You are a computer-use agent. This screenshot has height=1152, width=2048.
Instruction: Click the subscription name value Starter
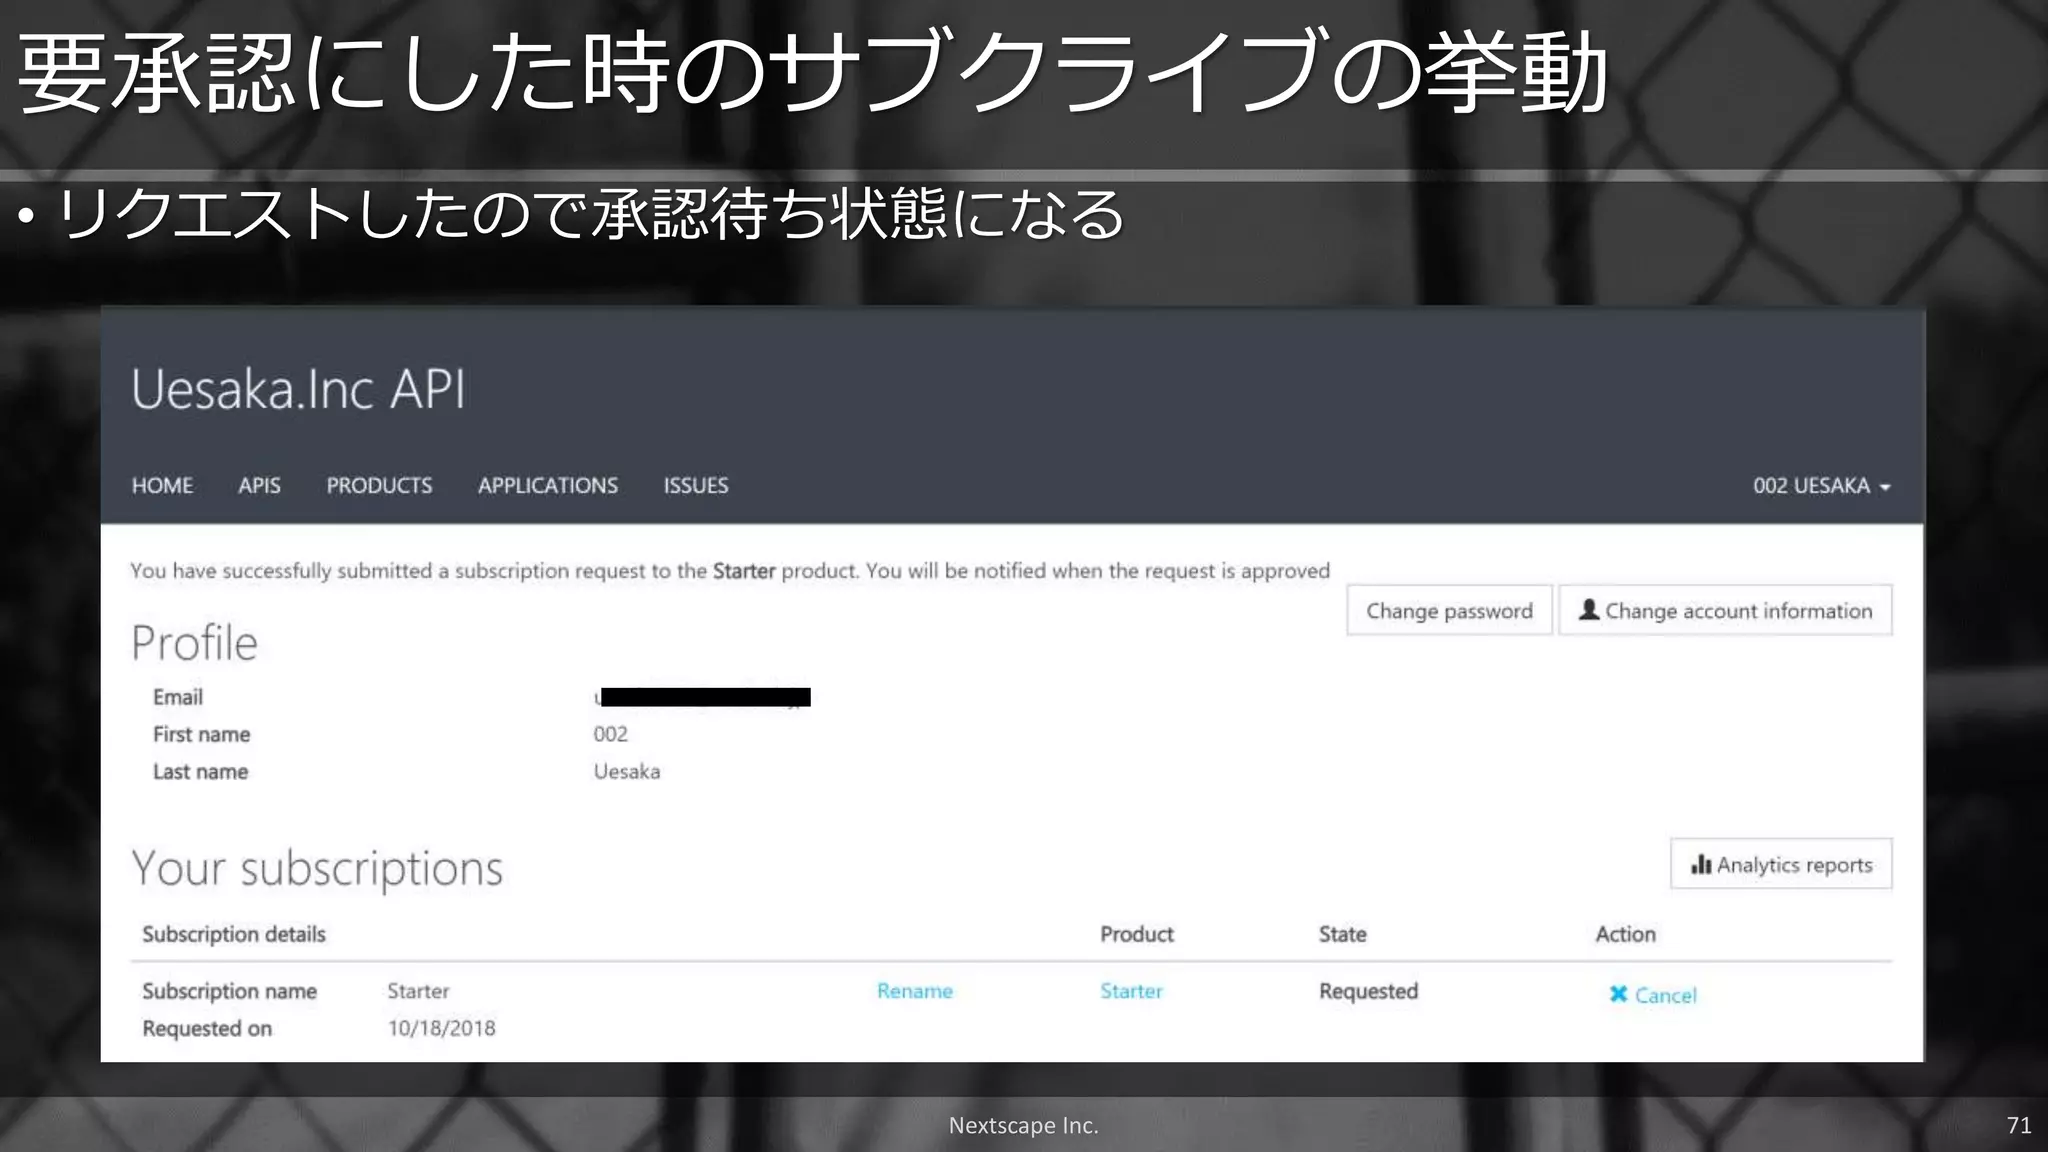[418, 991]
